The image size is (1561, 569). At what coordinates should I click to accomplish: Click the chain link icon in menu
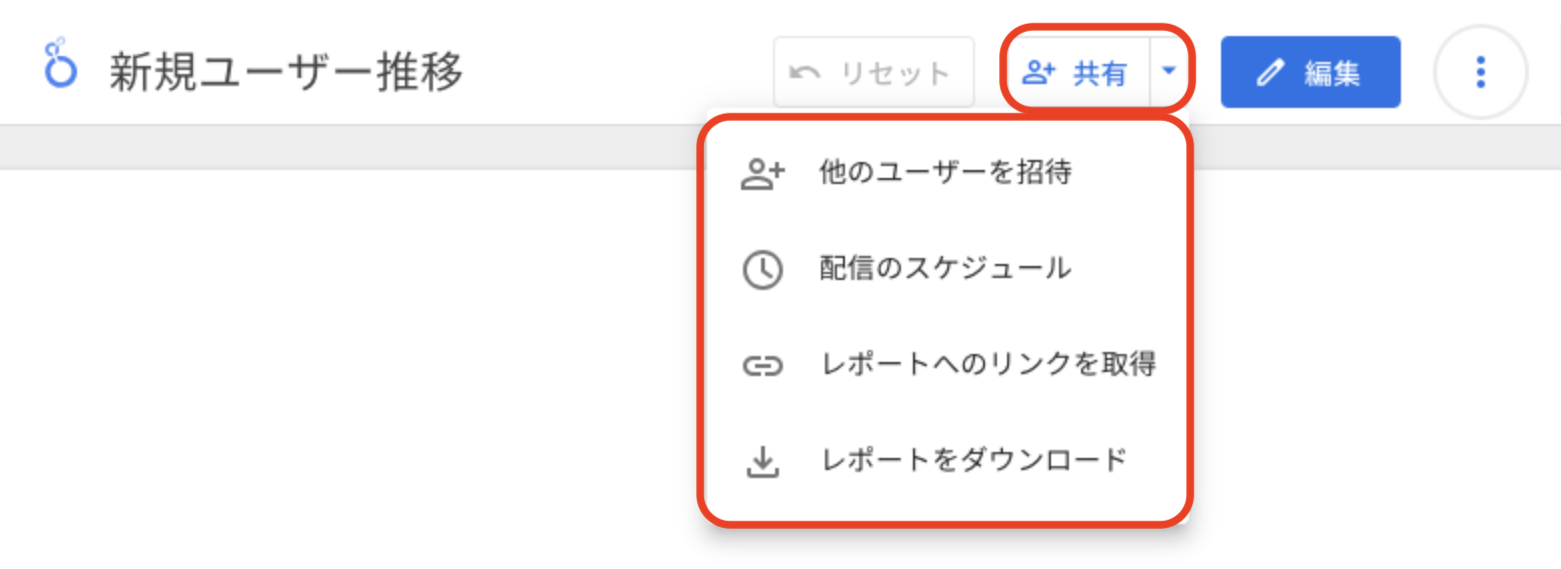tap(762, 366)
